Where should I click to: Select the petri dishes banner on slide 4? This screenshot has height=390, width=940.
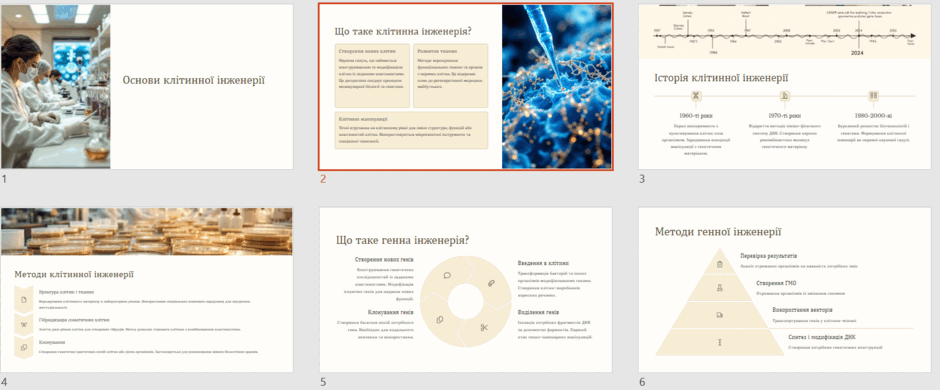(147, 232)
